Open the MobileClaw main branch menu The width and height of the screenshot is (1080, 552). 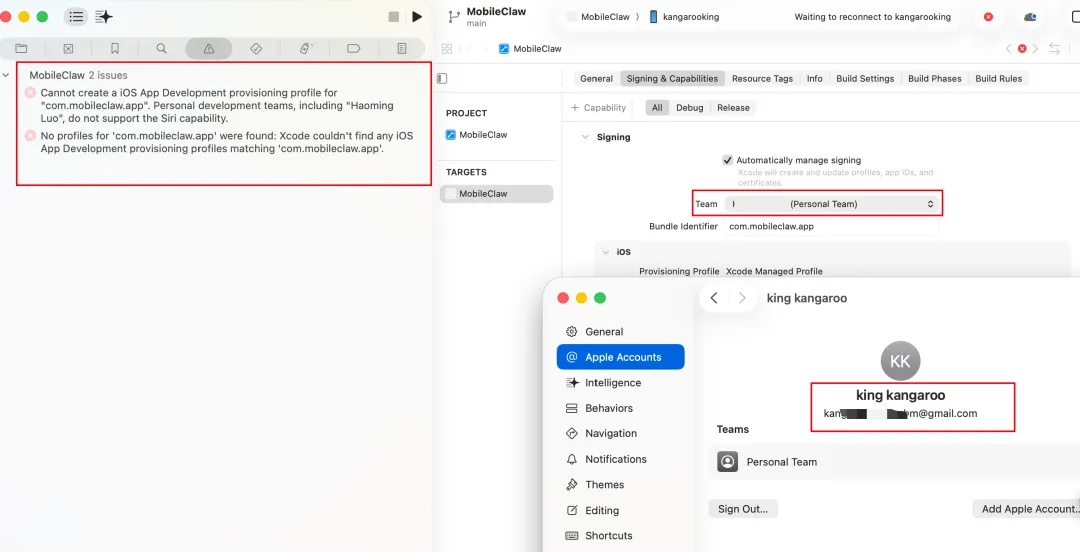click(x=487, y=17)
